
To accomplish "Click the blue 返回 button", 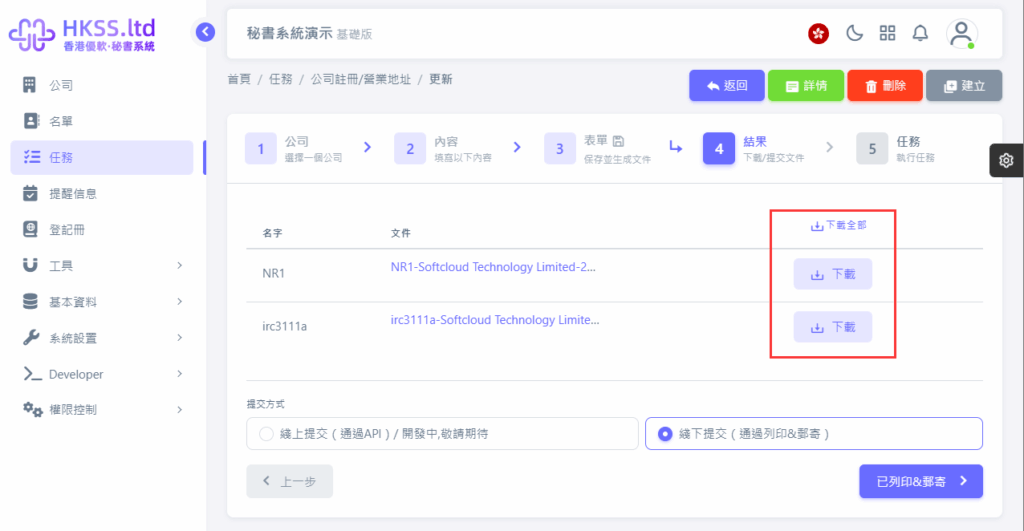I will point(727,86).
